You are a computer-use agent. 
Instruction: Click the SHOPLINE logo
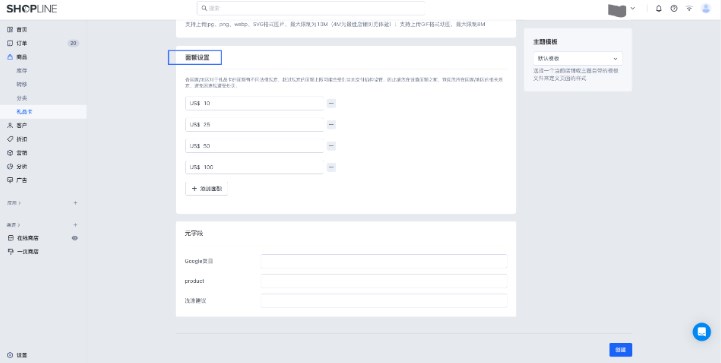coord(32,9)
